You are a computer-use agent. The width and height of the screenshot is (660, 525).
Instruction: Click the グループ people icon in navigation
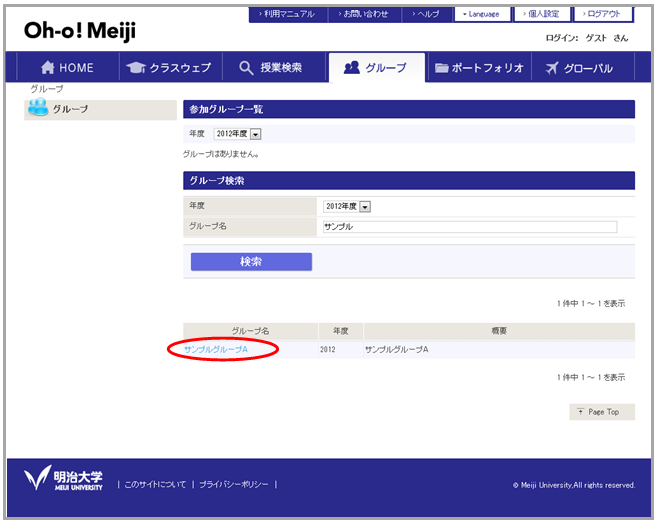pos(352,67)
